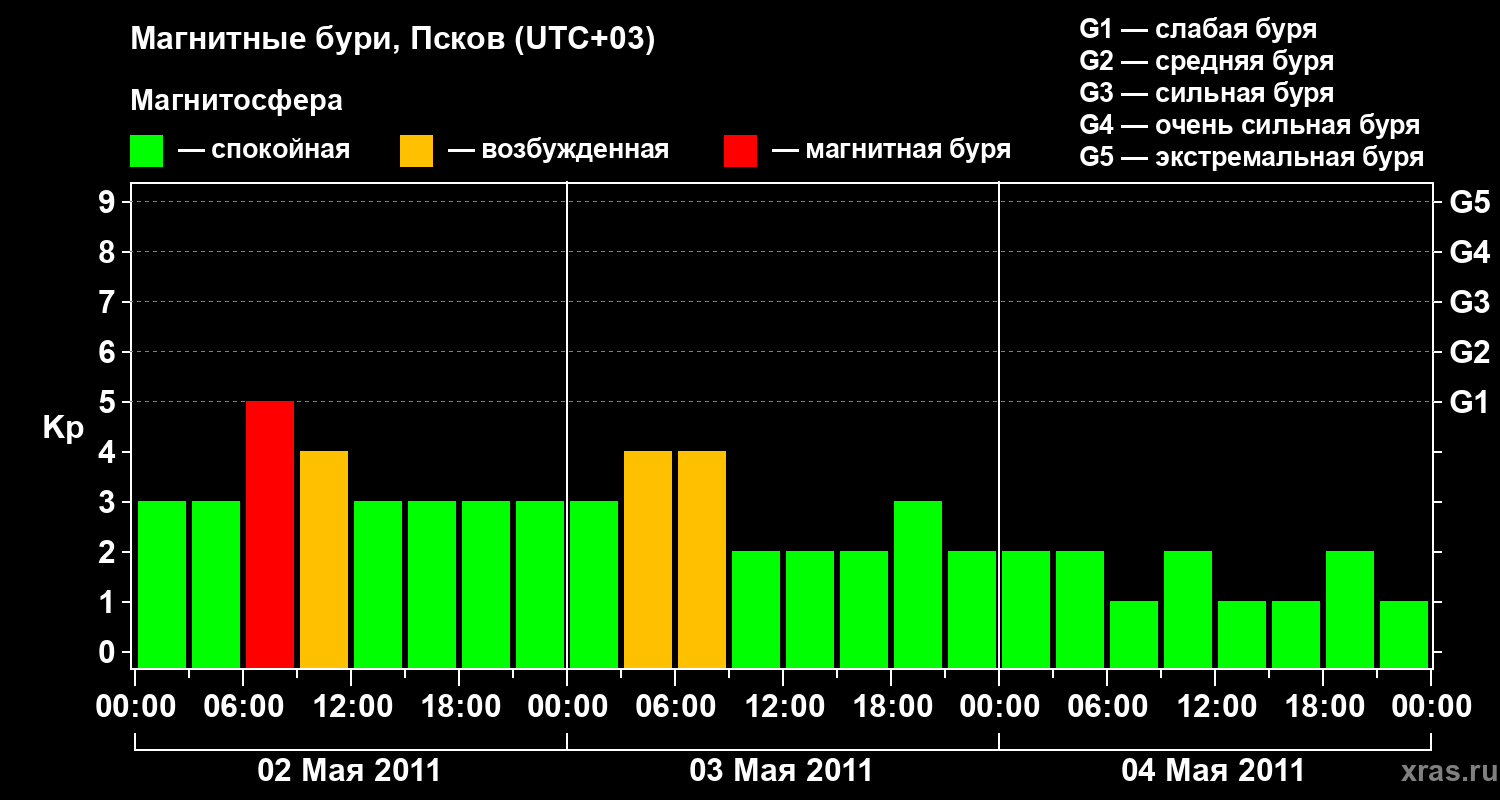Select the green 06:00–09:00 Kp 1 bar on 04 Мая
The image size is (1500, 800).
1134,635
